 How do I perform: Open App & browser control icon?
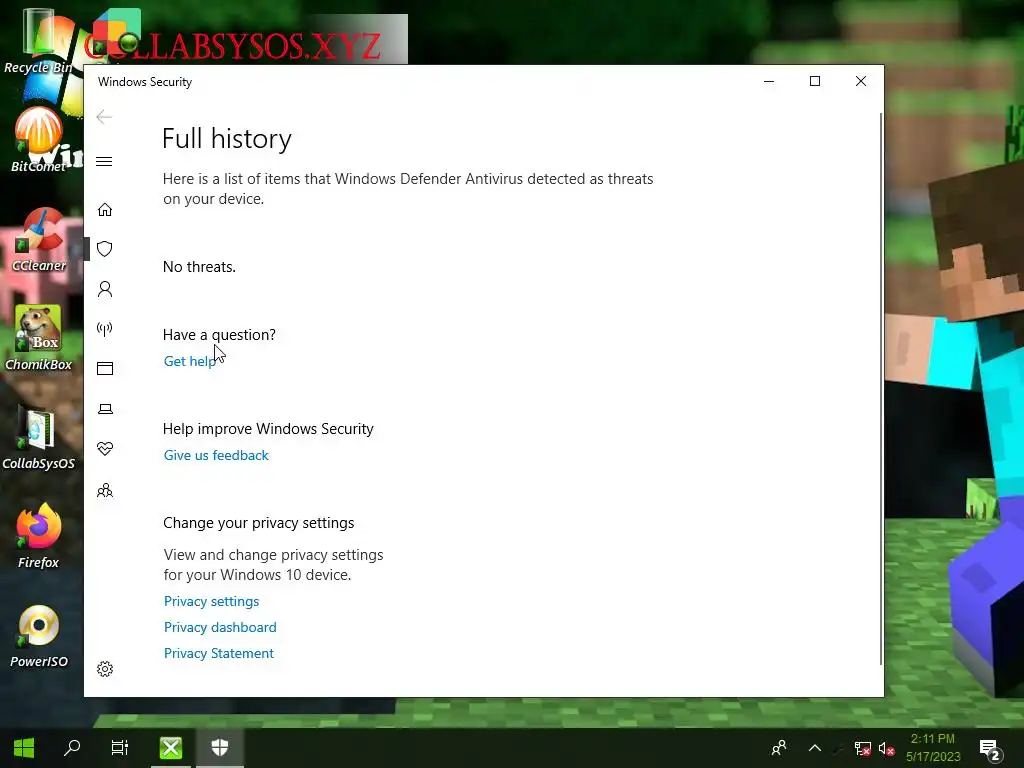104,368
